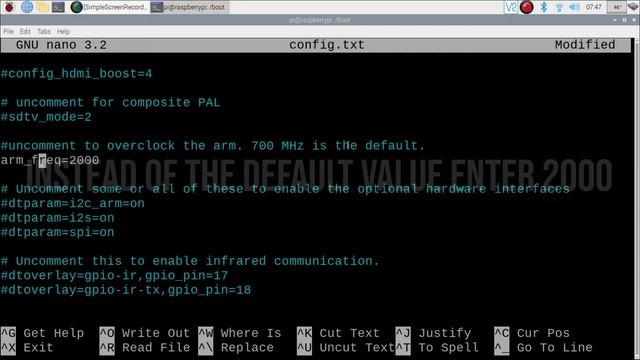Place cursor on arm_freq=2000 line
Viewport: 640px width, 360px height.
(50, 160)
